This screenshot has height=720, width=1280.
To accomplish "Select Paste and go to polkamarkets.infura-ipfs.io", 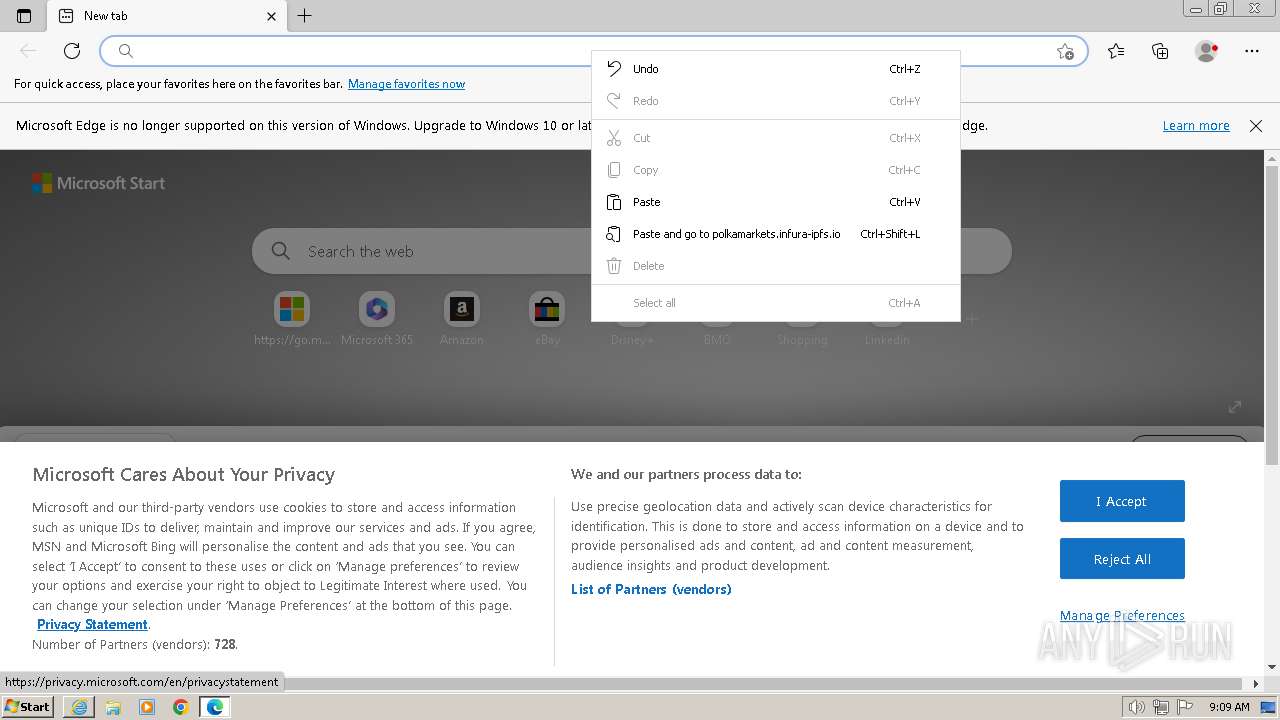I will coord(776,234).
